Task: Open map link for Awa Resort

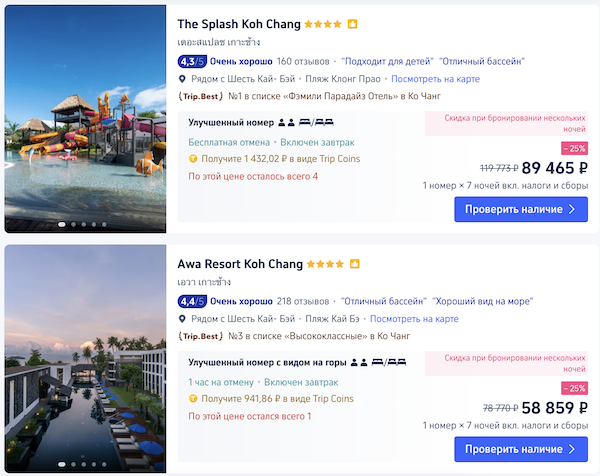Action: (x=414, y=319)
